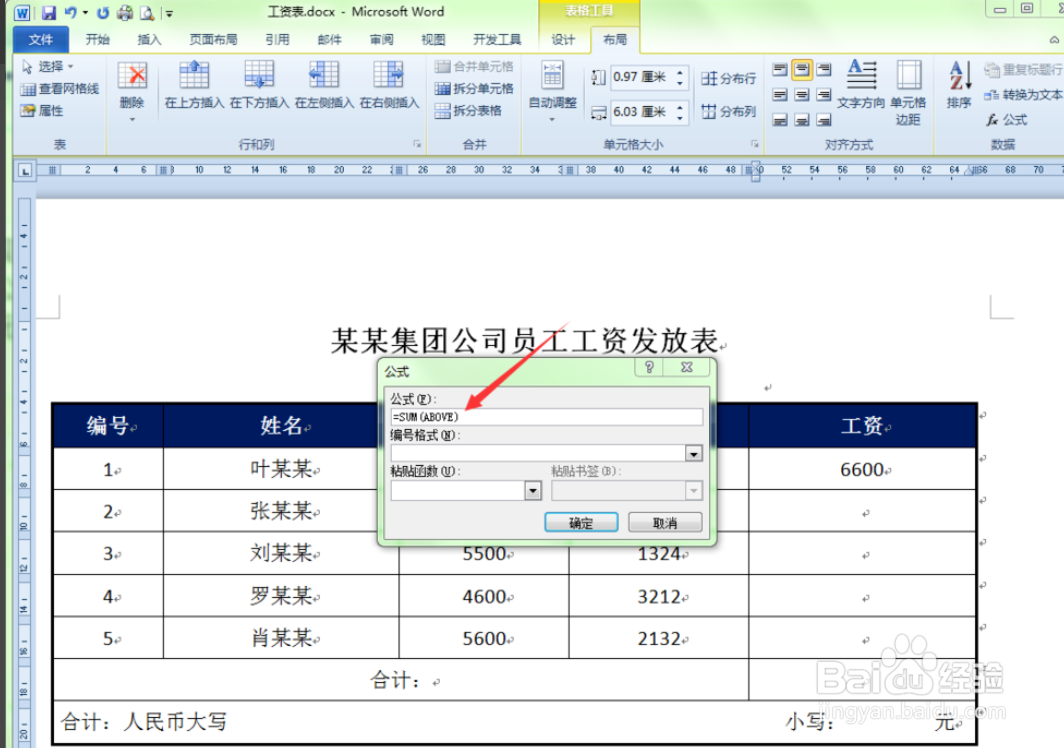This screenshot has width=1064, height=748.
Task: Open 单元格大小 group dialog launcher
Action: (754, 144)
